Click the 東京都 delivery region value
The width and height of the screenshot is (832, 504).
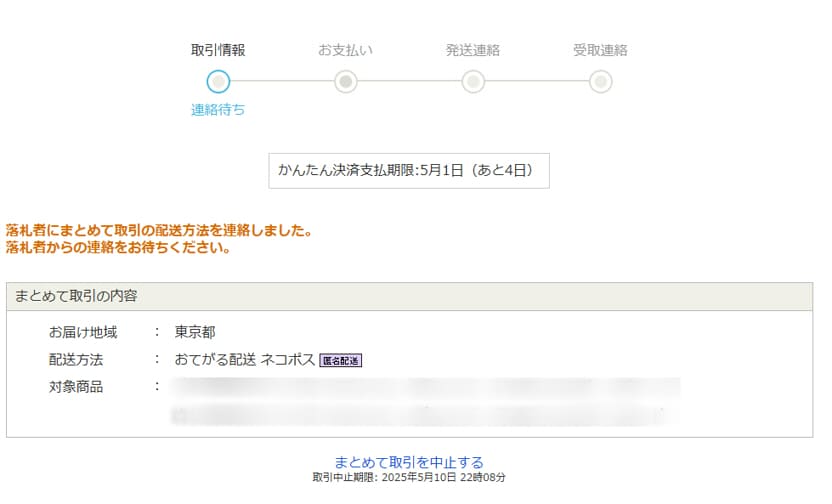[195, 332]
